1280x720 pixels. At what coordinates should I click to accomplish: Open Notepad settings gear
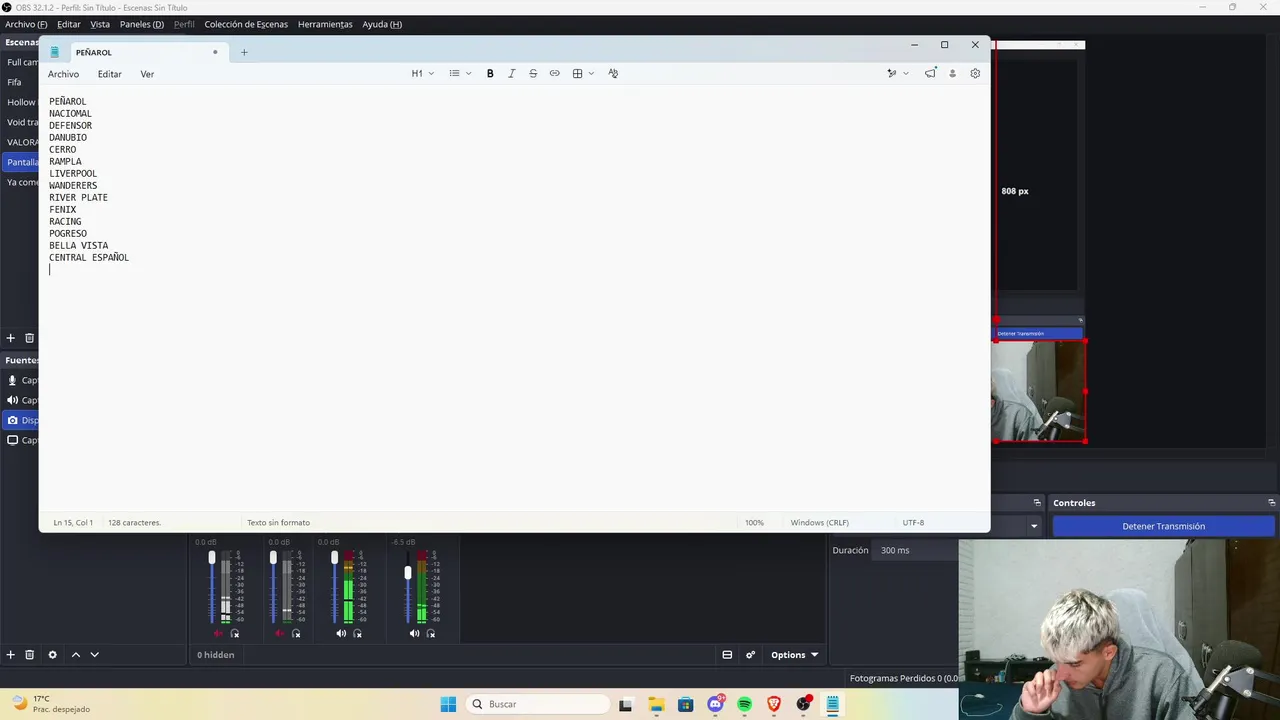click(975, 73)
